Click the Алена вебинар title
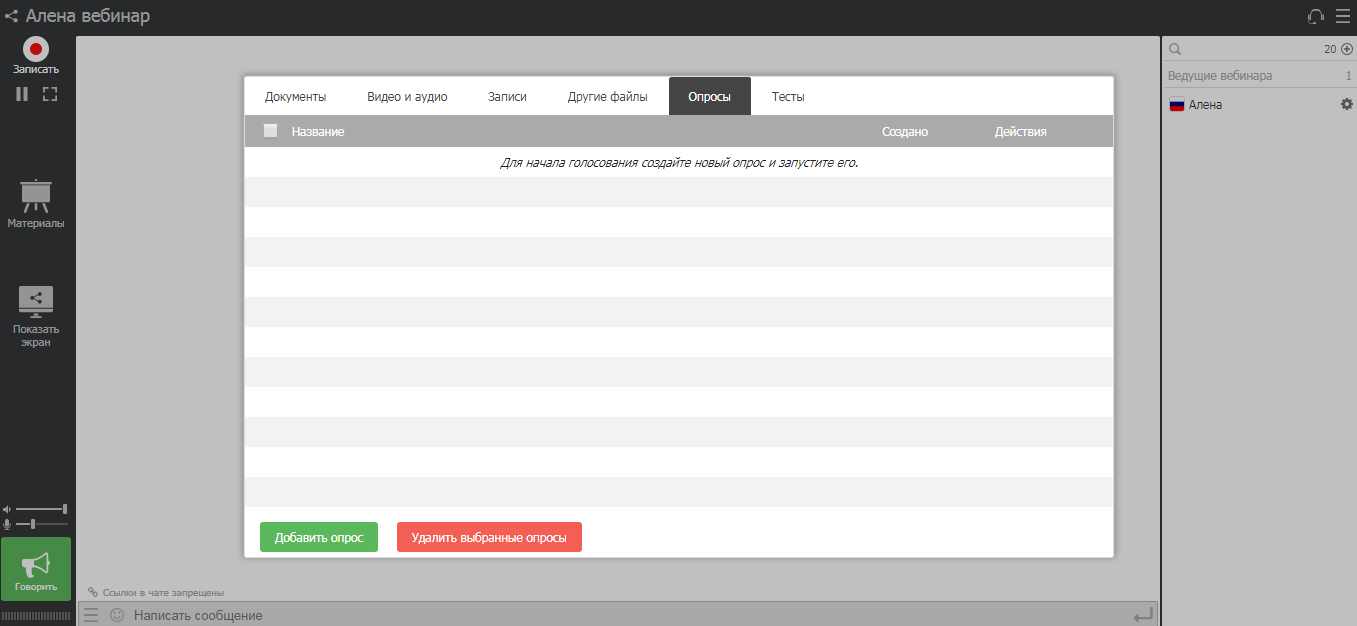Viewport: 1357px width, 626px height. point(88,16)
